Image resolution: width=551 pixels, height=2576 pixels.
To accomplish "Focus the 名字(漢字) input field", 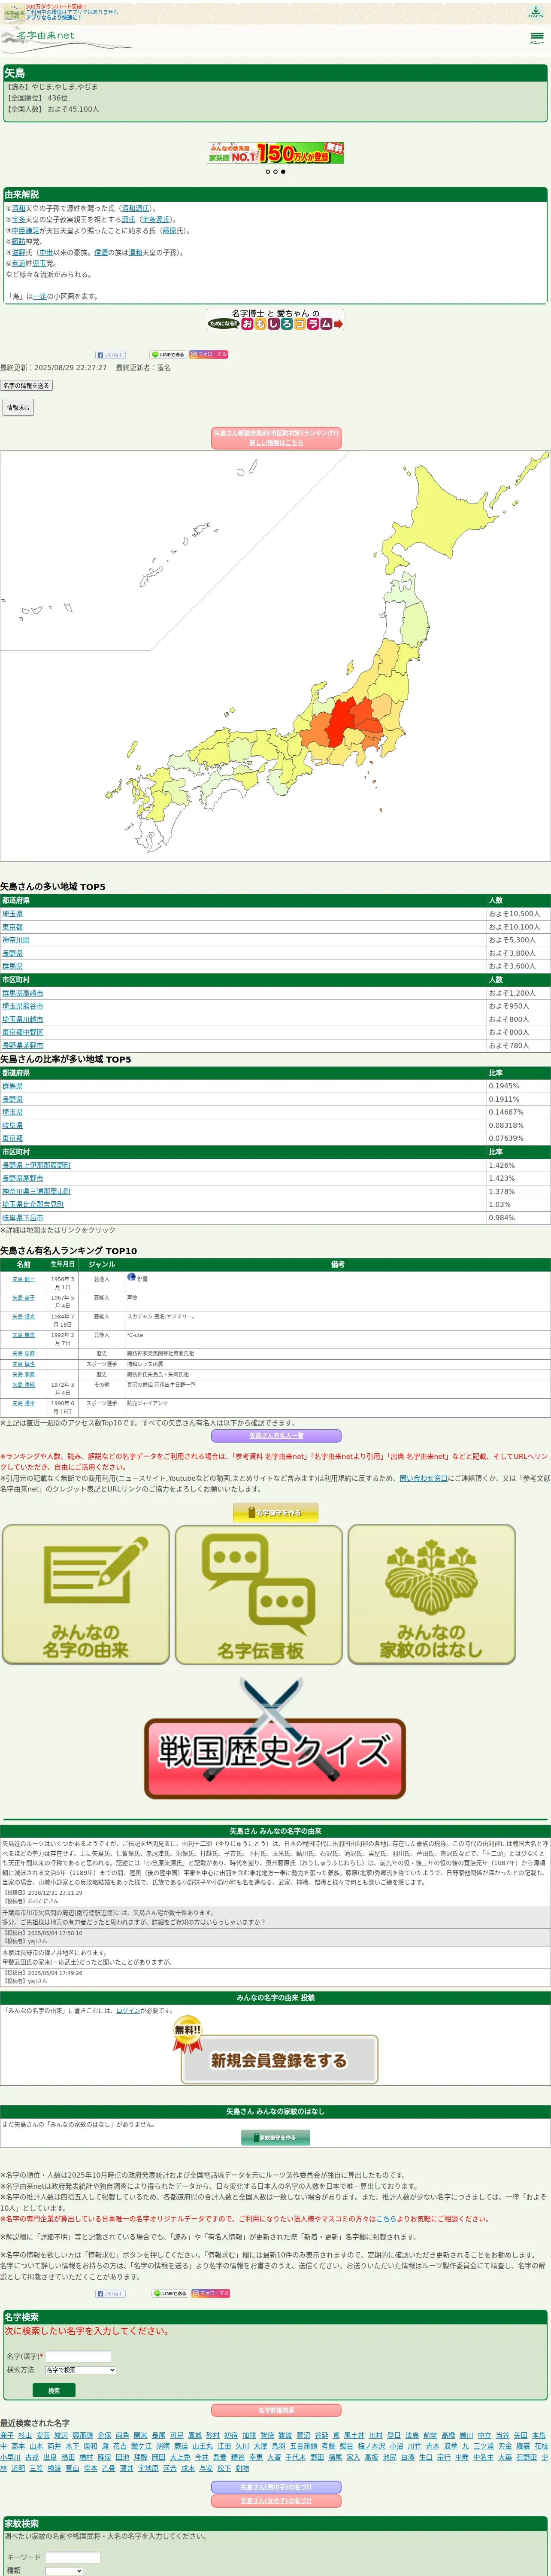I will click(x=78, y=2356).
